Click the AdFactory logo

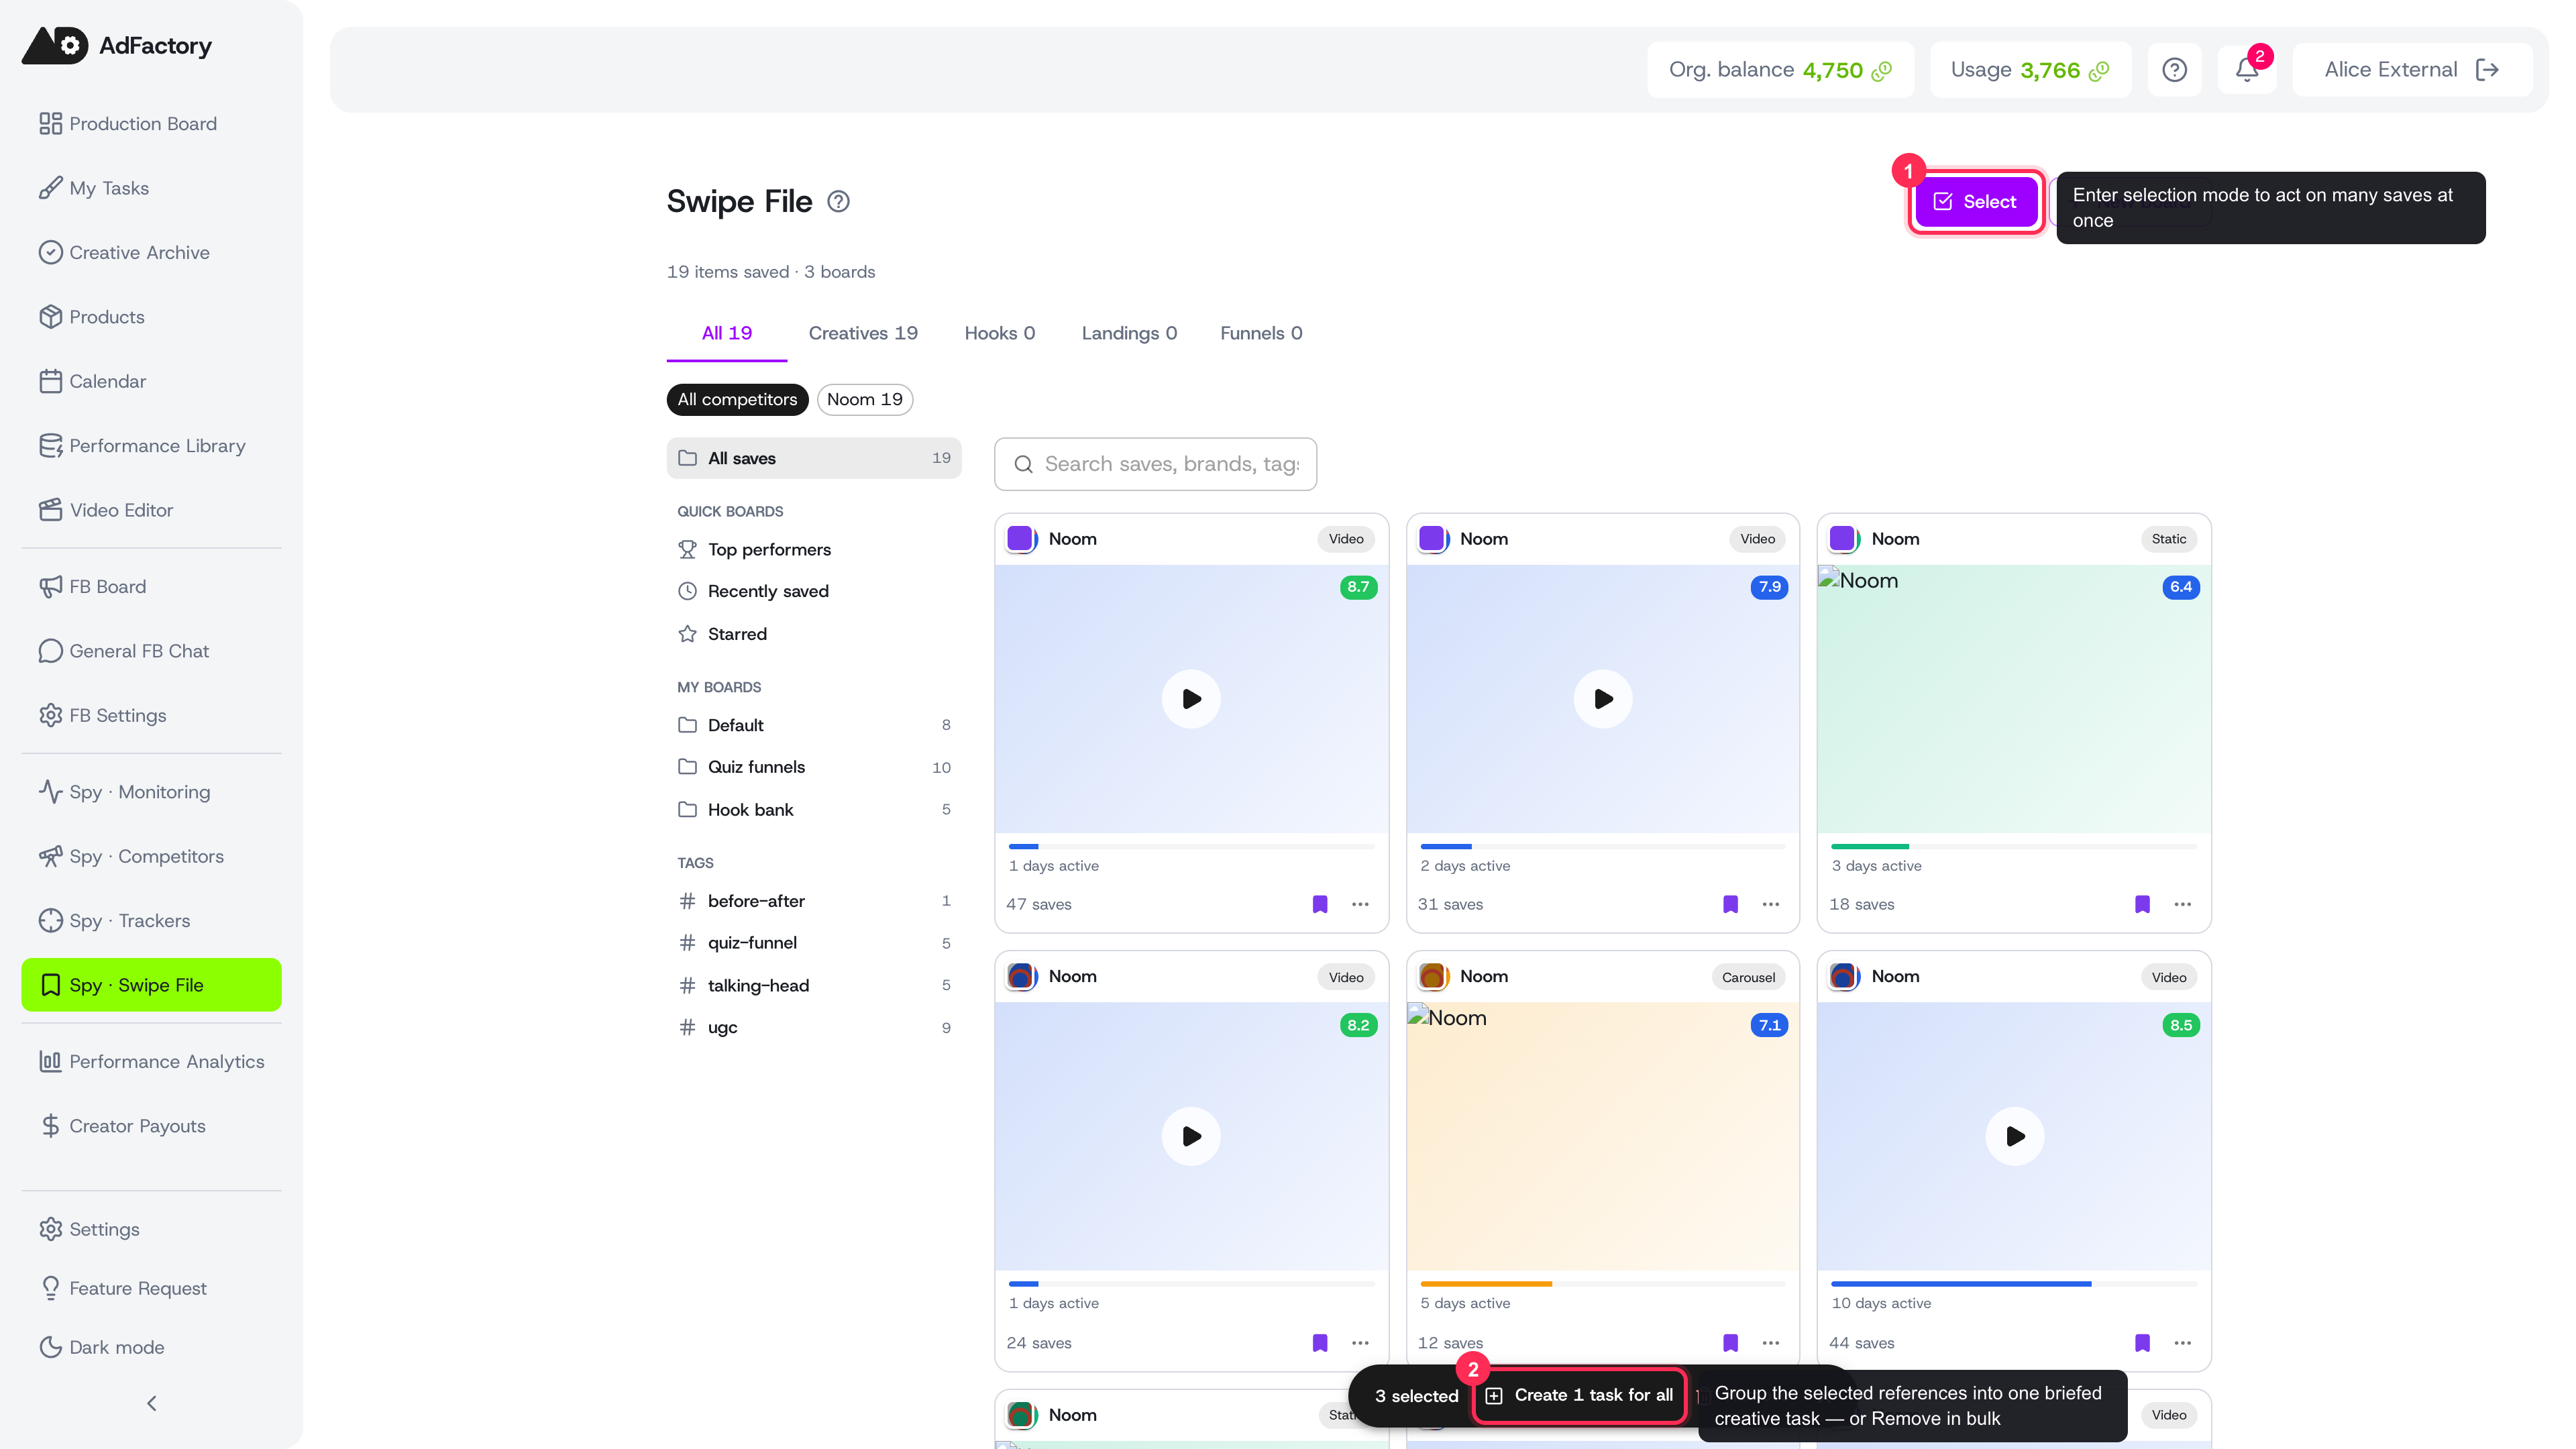(x=117, y=46)
